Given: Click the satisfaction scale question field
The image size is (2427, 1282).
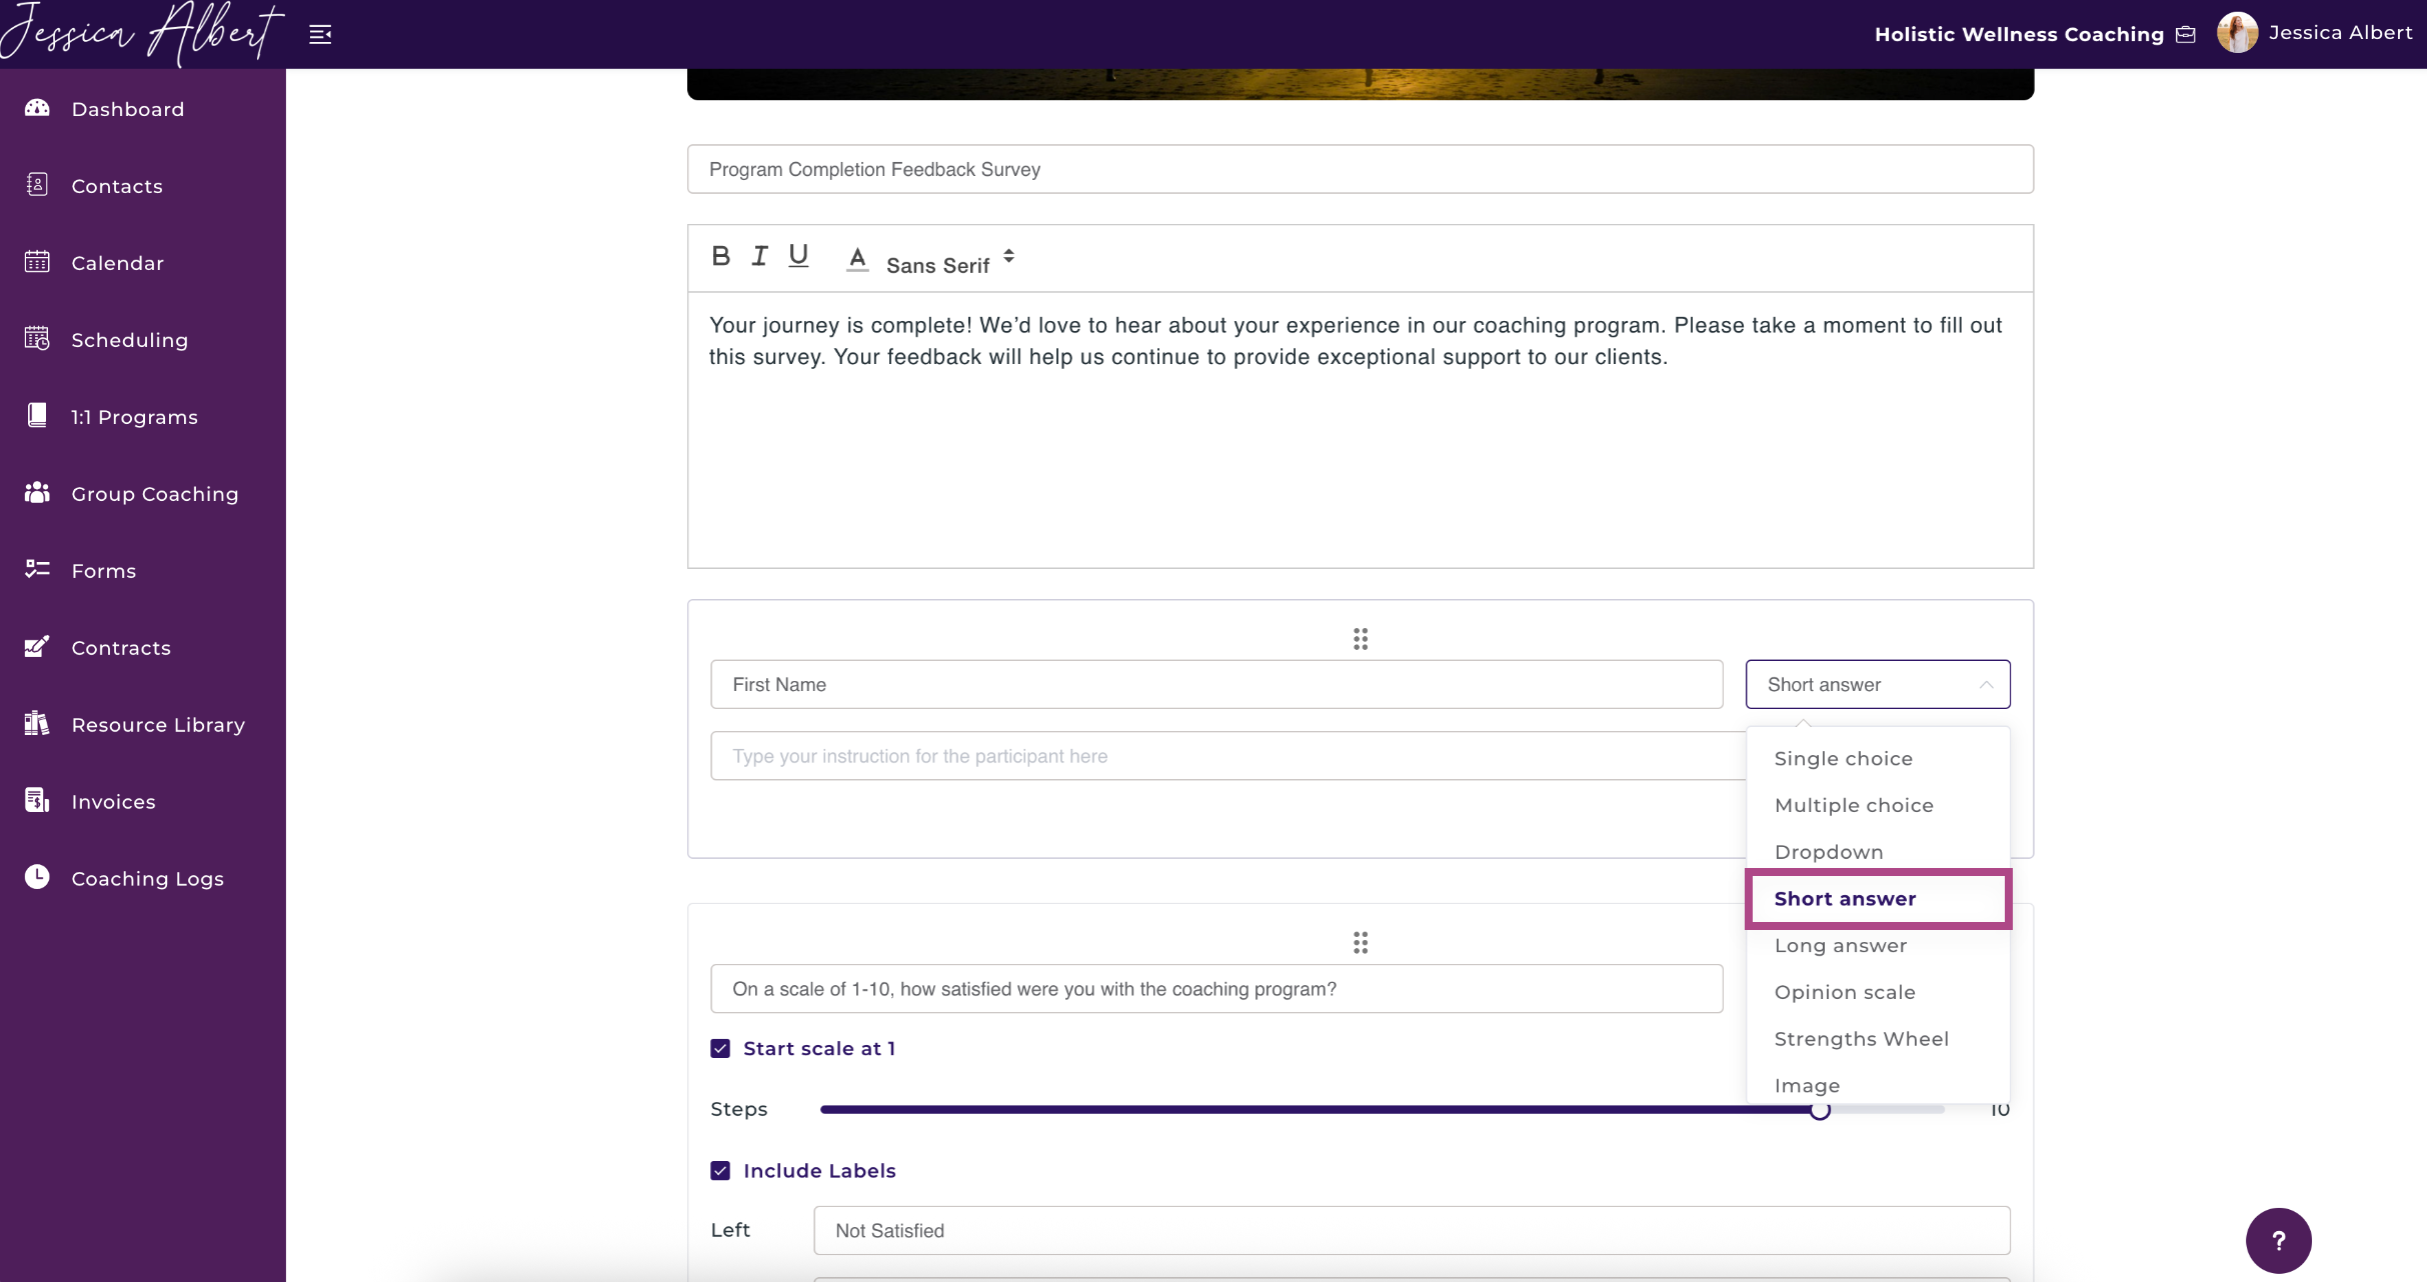Looking at the screenshot, I should 1216,988.
